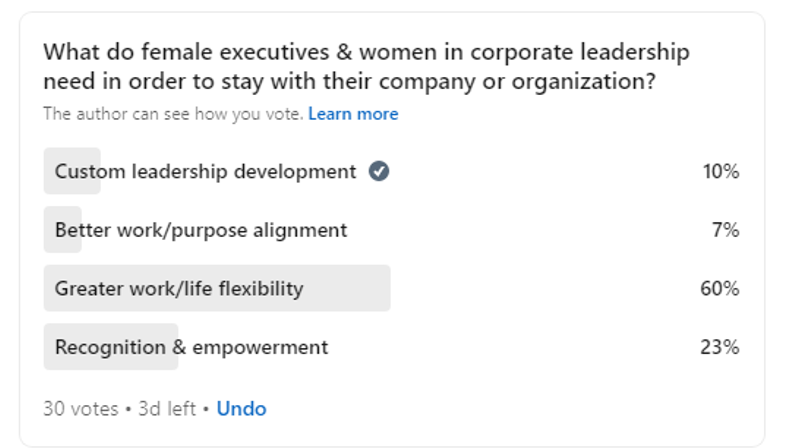Click the poll question's first line
Image resolution: width=786 pixels, height=448 pixels.
(366, 52)
